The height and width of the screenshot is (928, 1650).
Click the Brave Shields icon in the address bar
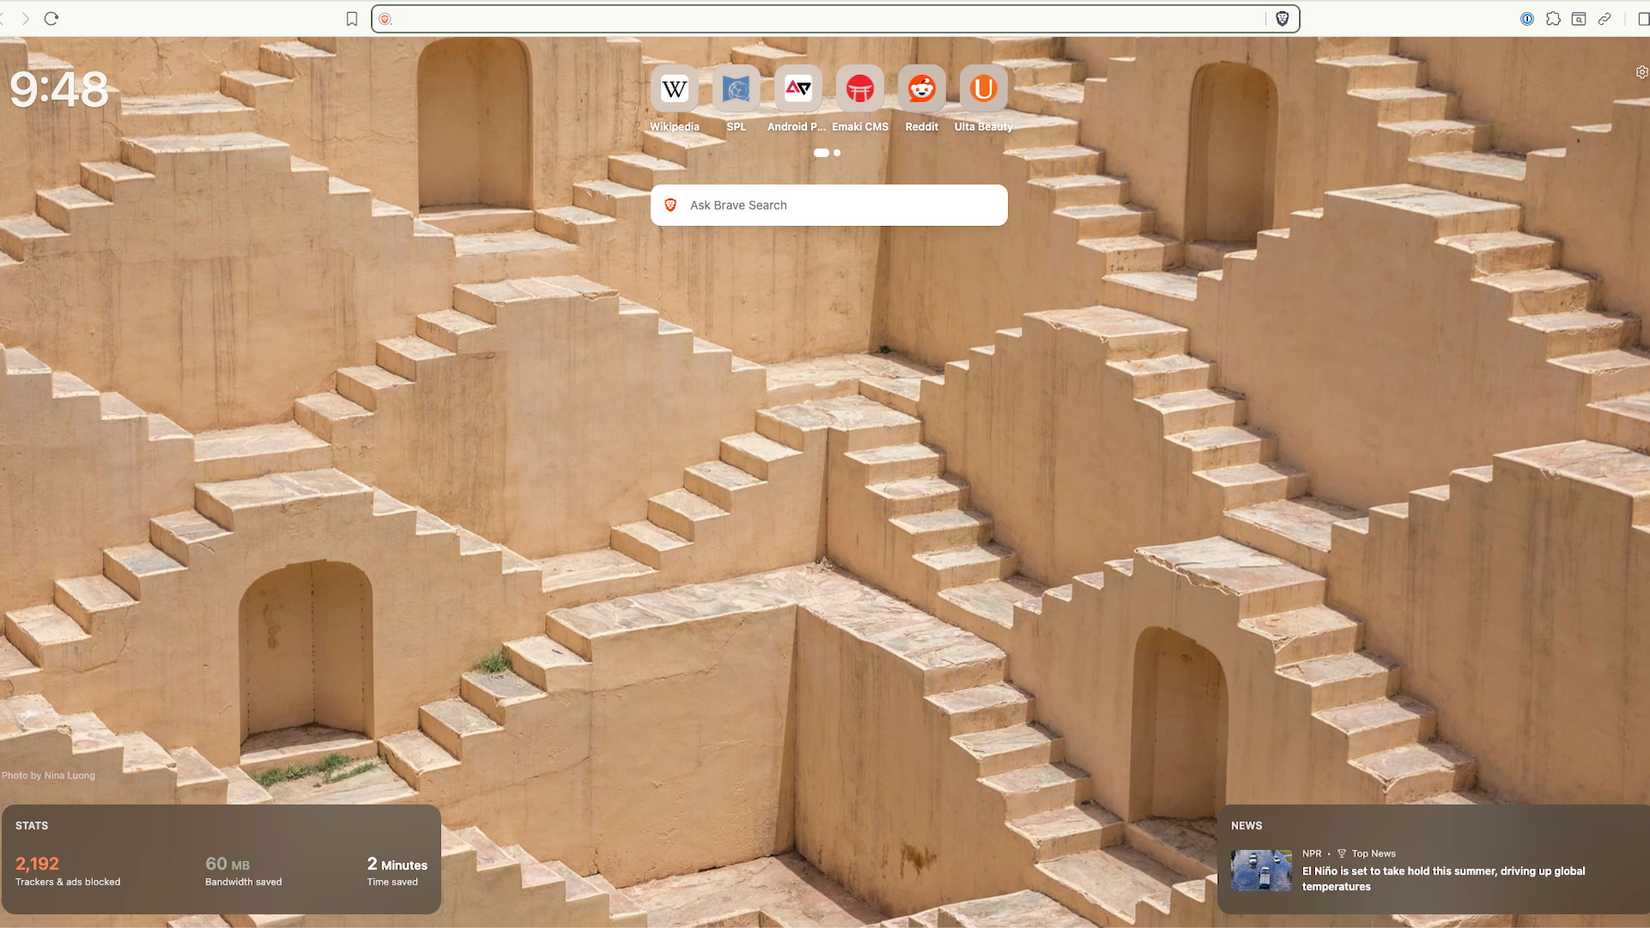click(1281, 17)
